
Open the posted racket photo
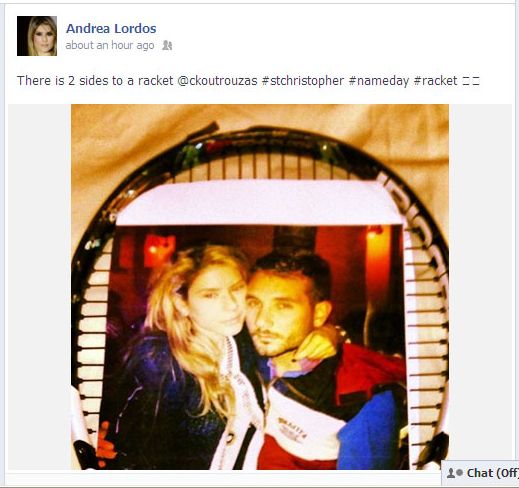click(260, 287)
